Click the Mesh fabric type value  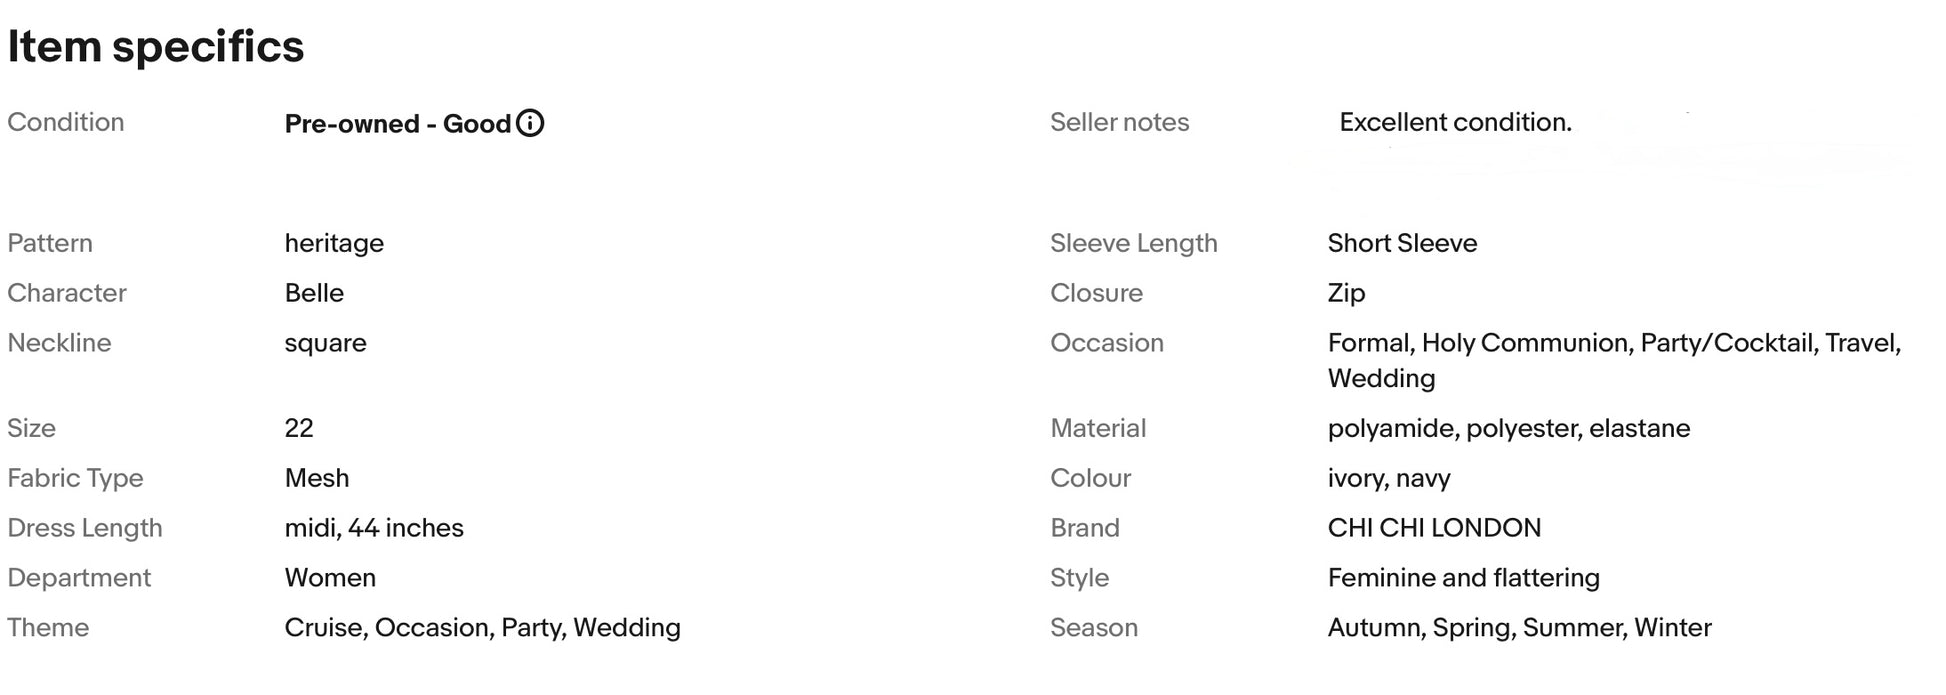tap(317, 478)
